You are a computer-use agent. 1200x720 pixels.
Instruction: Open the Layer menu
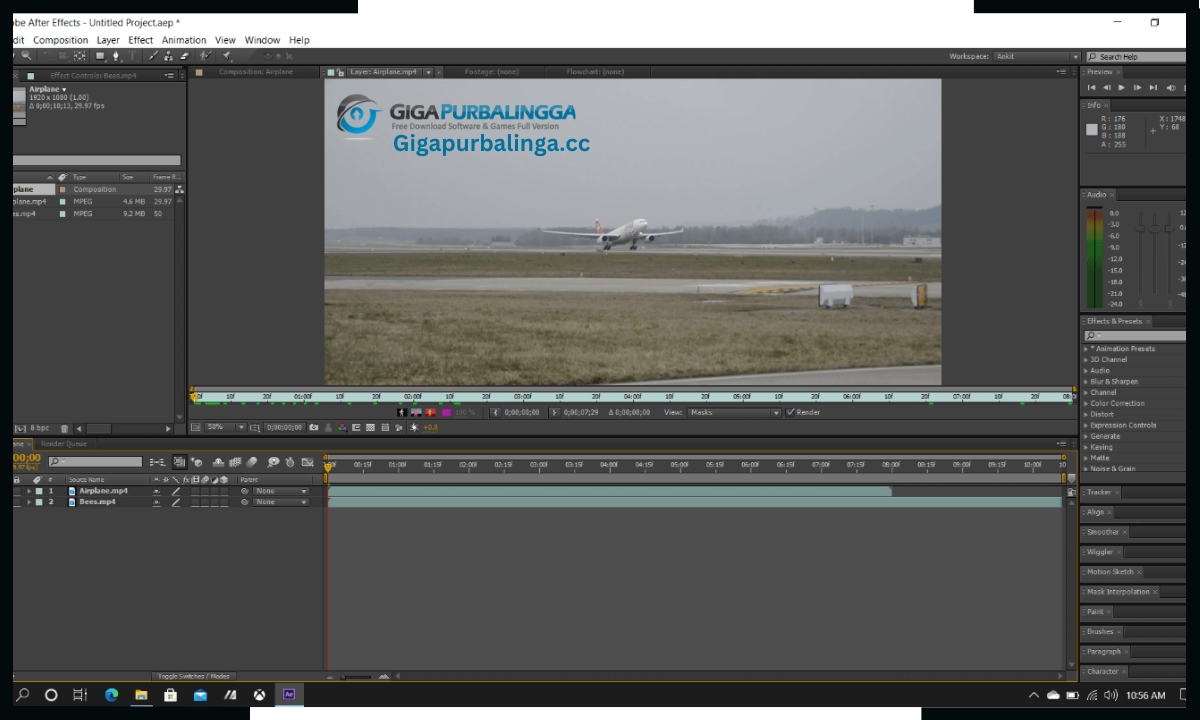click(x=108, y=40)
